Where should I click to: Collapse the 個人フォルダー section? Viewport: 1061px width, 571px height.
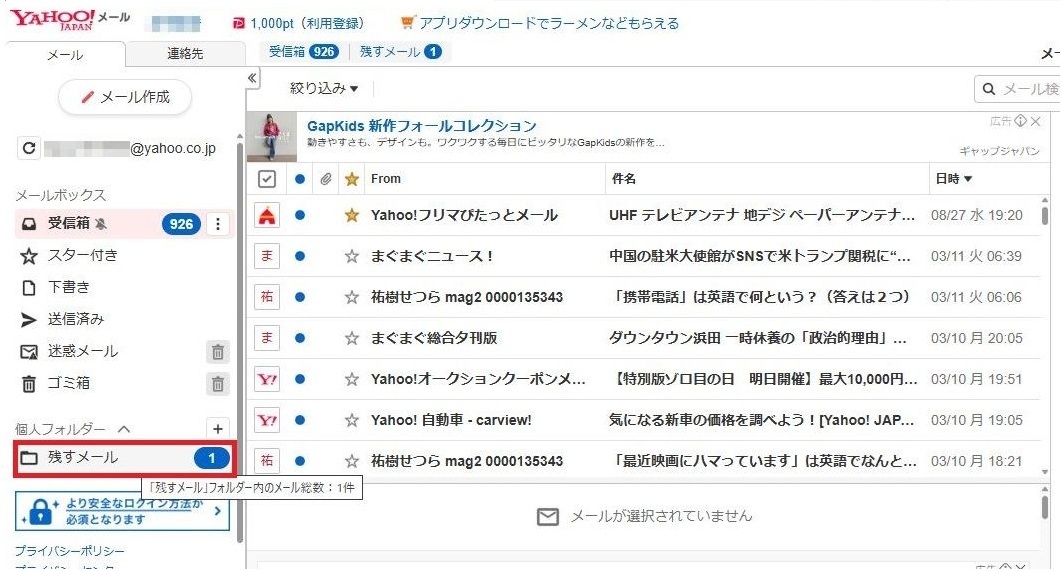124,429
